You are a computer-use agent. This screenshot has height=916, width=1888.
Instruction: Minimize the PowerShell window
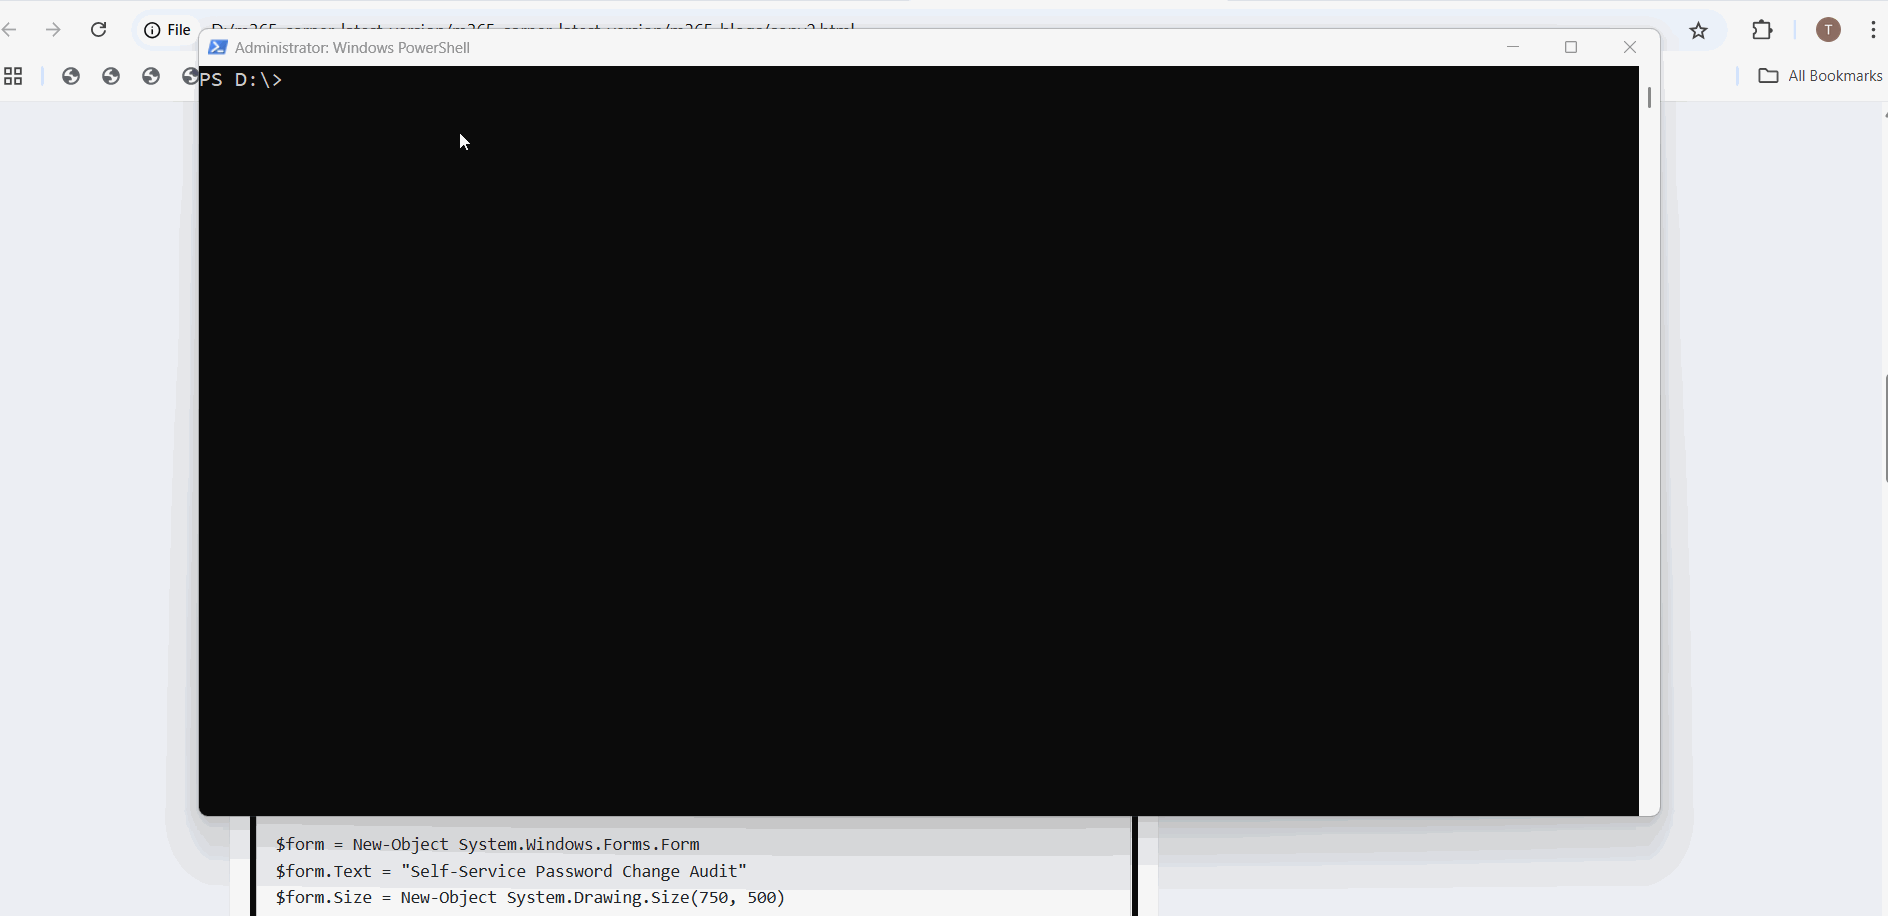[x=1513, y=47]
